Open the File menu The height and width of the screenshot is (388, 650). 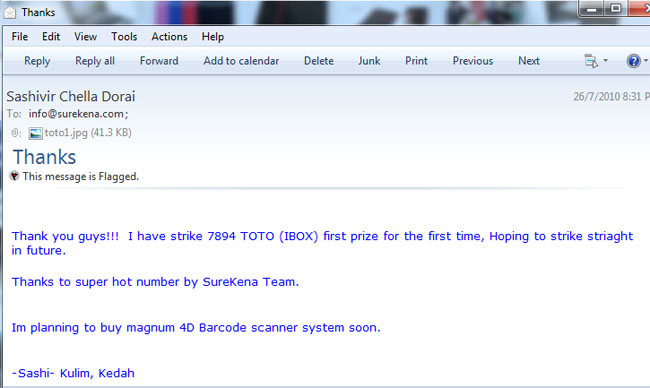19,36
